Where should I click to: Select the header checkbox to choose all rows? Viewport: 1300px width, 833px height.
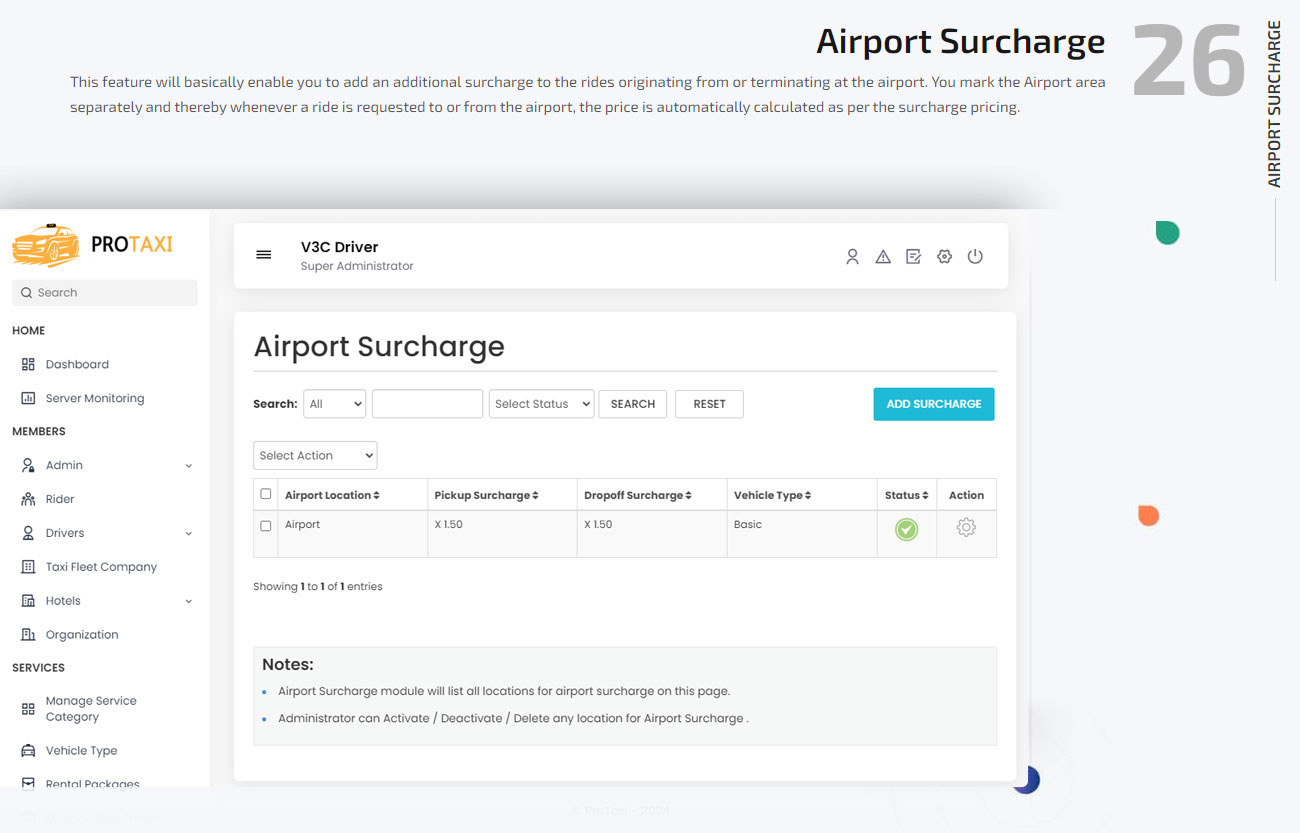click(x=265, y=493)
